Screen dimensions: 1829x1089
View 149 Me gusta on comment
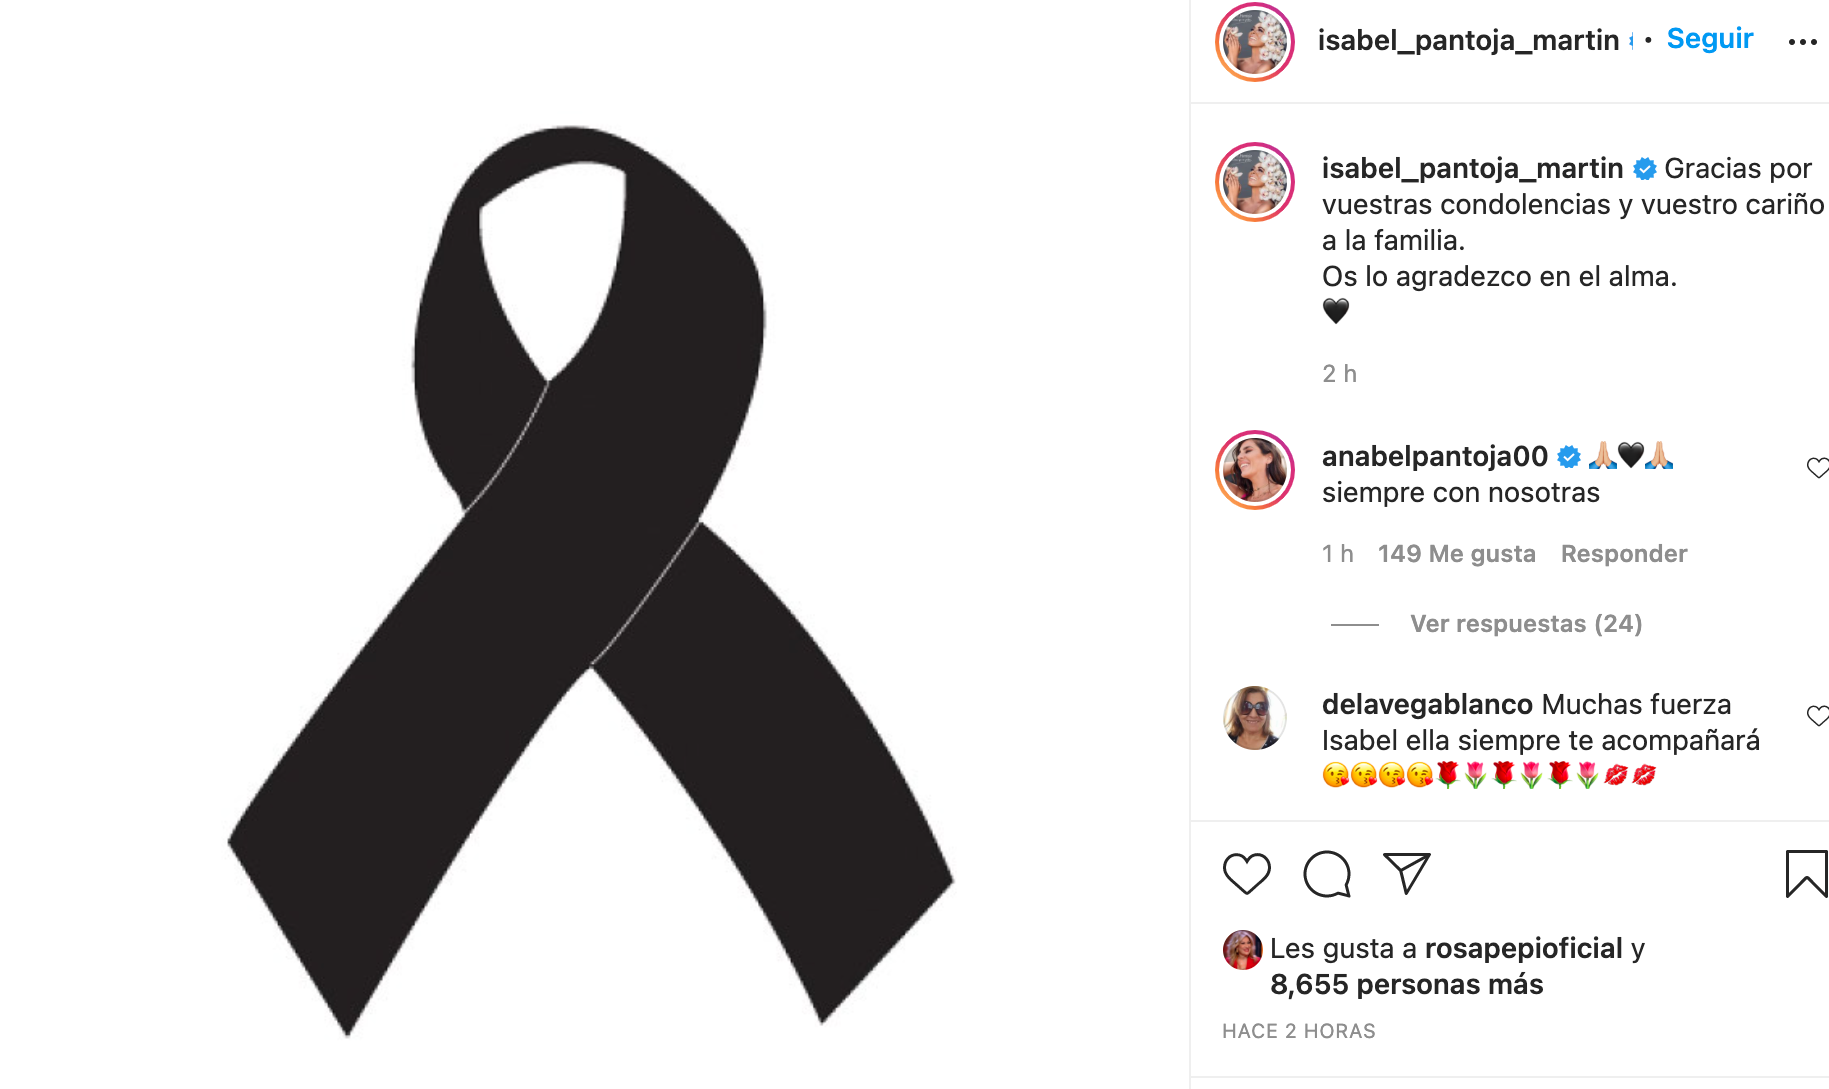pyautogui.click(x=1456, y=554)
